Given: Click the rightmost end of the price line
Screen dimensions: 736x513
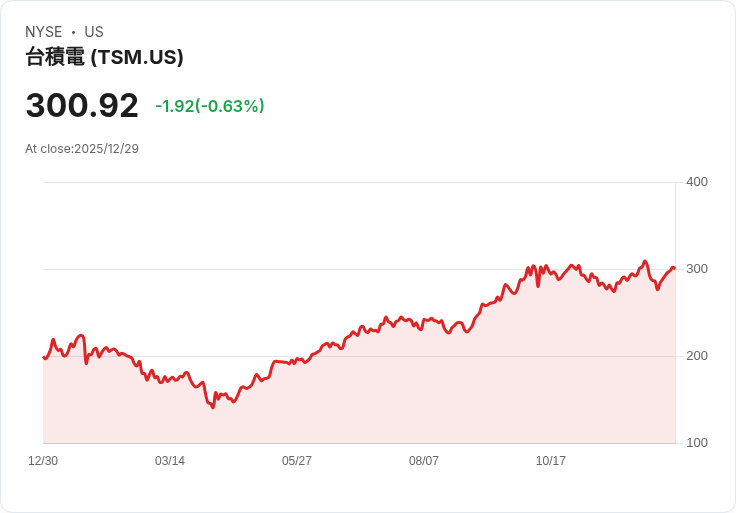Looking at the screenshot, I should pyautogui.click(x=674, y=268).
